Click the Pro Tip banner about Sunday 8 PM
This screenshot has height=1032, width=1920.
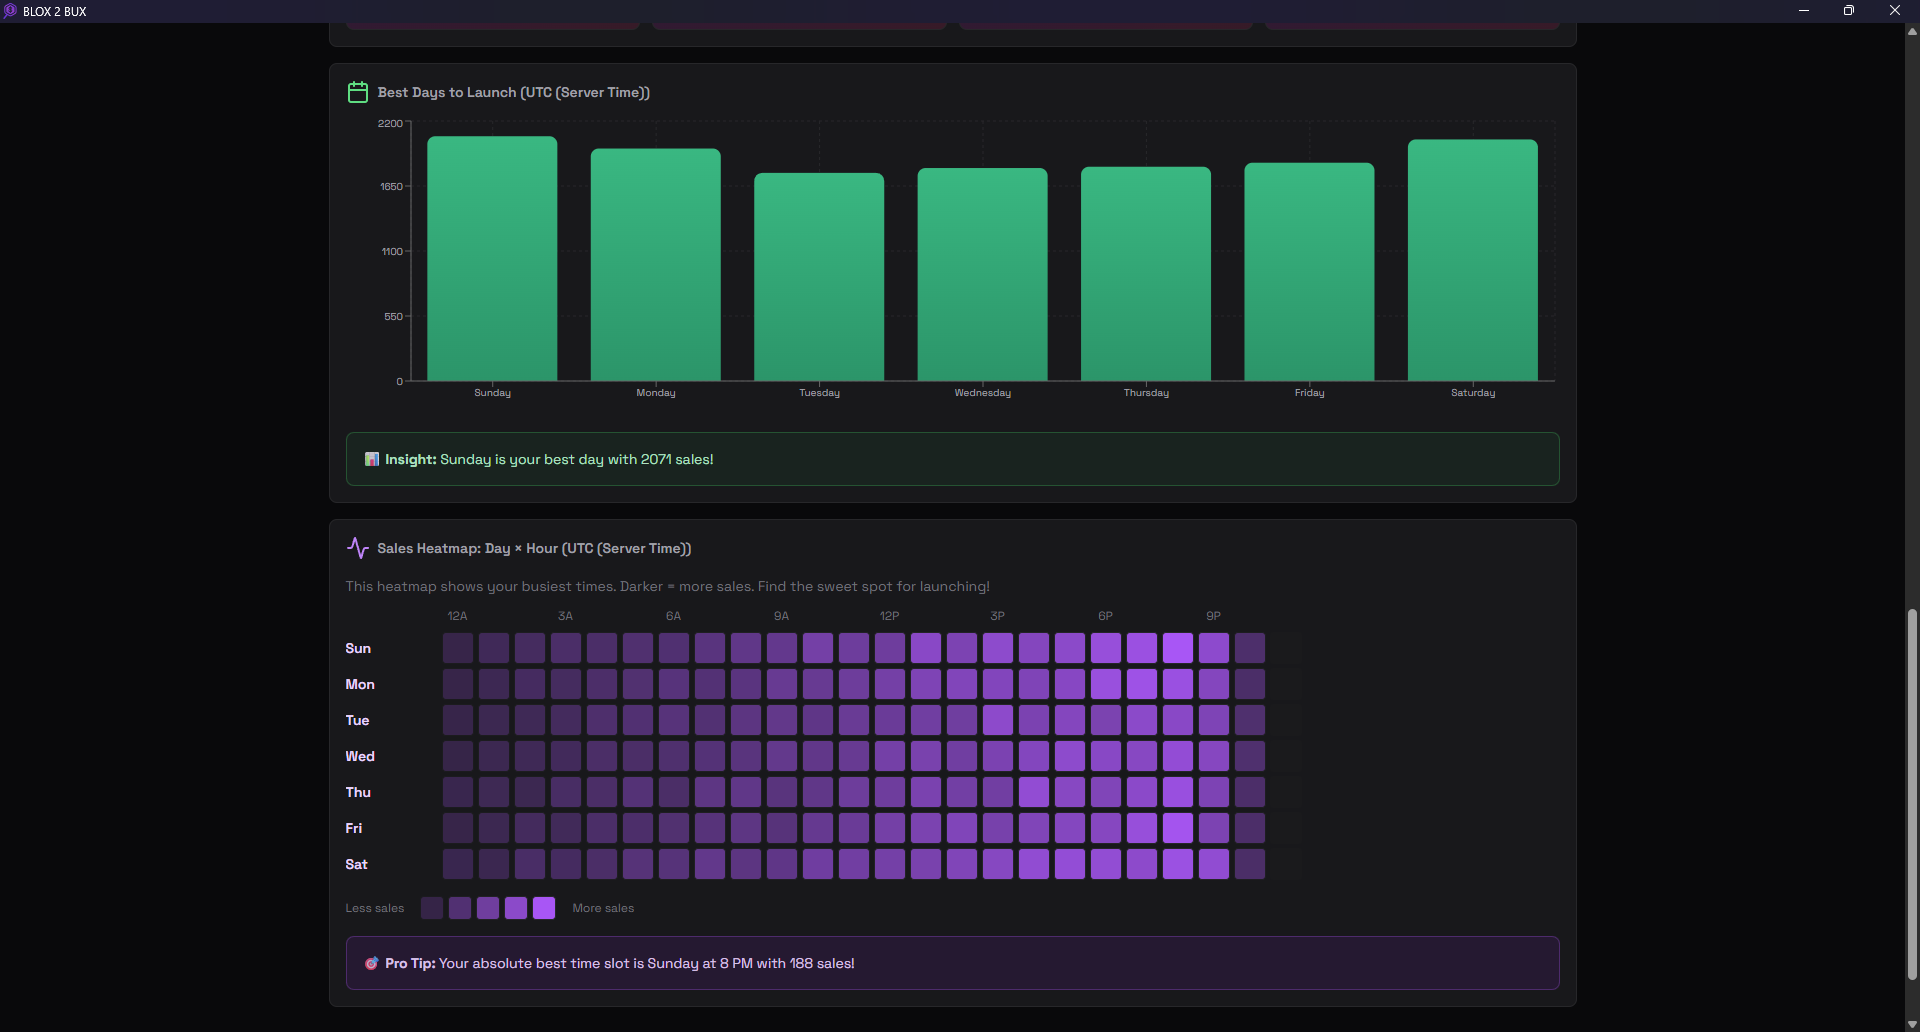coord(952,963)
